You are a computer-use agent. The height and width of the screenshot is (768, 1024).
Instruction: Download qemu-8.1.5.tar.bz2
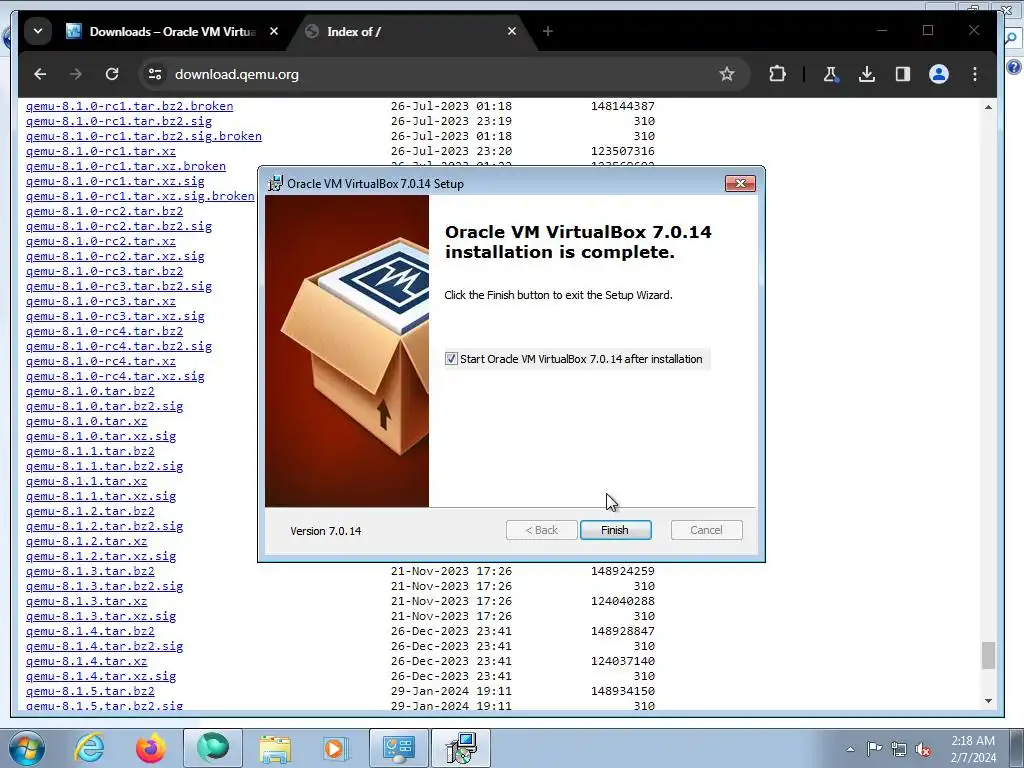(x=90, y=691)
